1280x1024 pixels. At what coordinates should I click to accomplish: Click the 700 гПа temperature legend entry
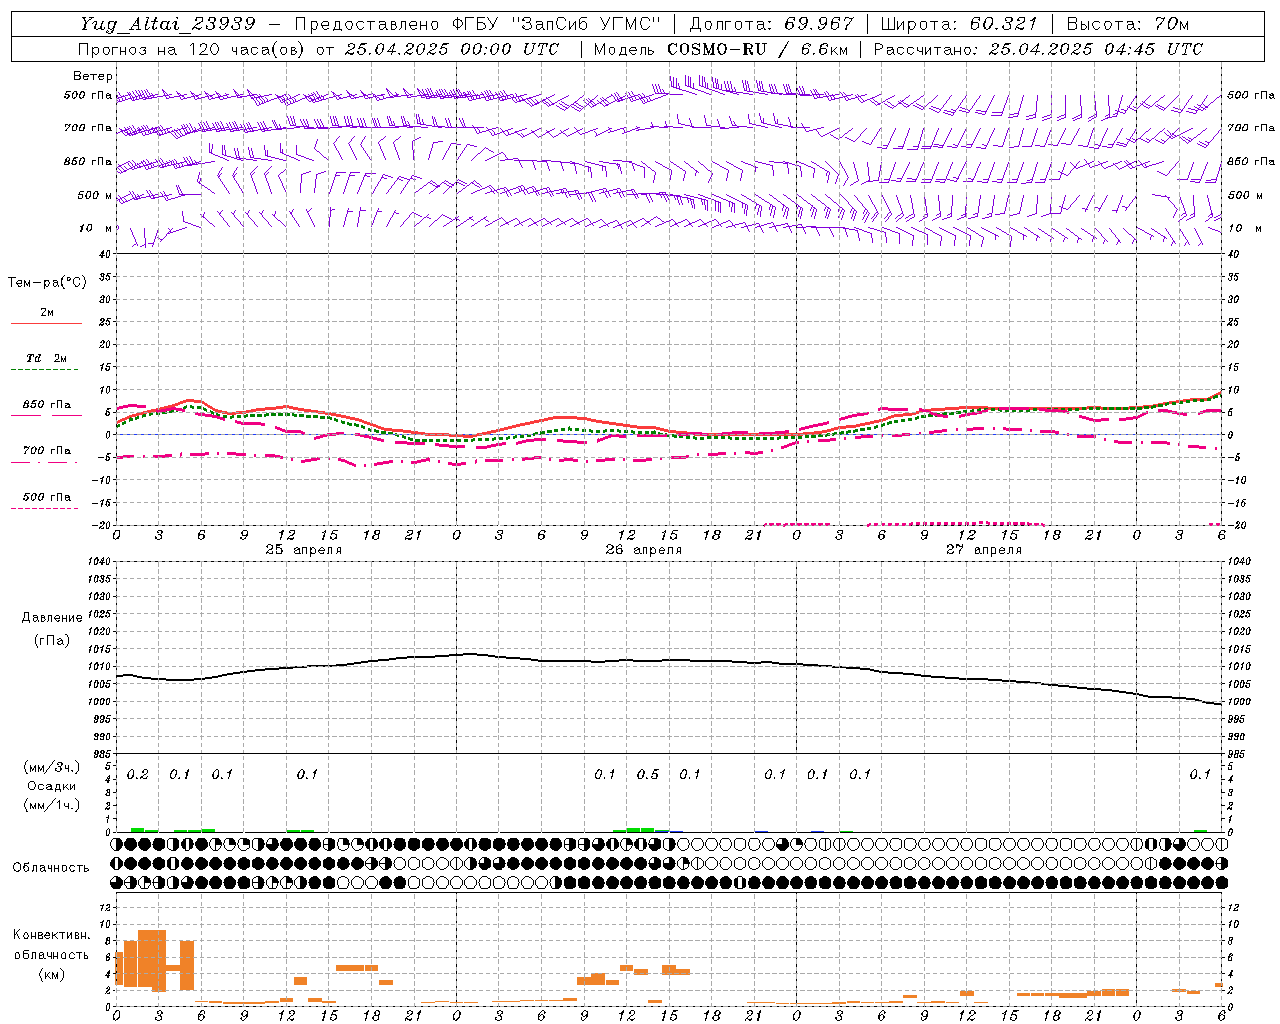point(47,451)
